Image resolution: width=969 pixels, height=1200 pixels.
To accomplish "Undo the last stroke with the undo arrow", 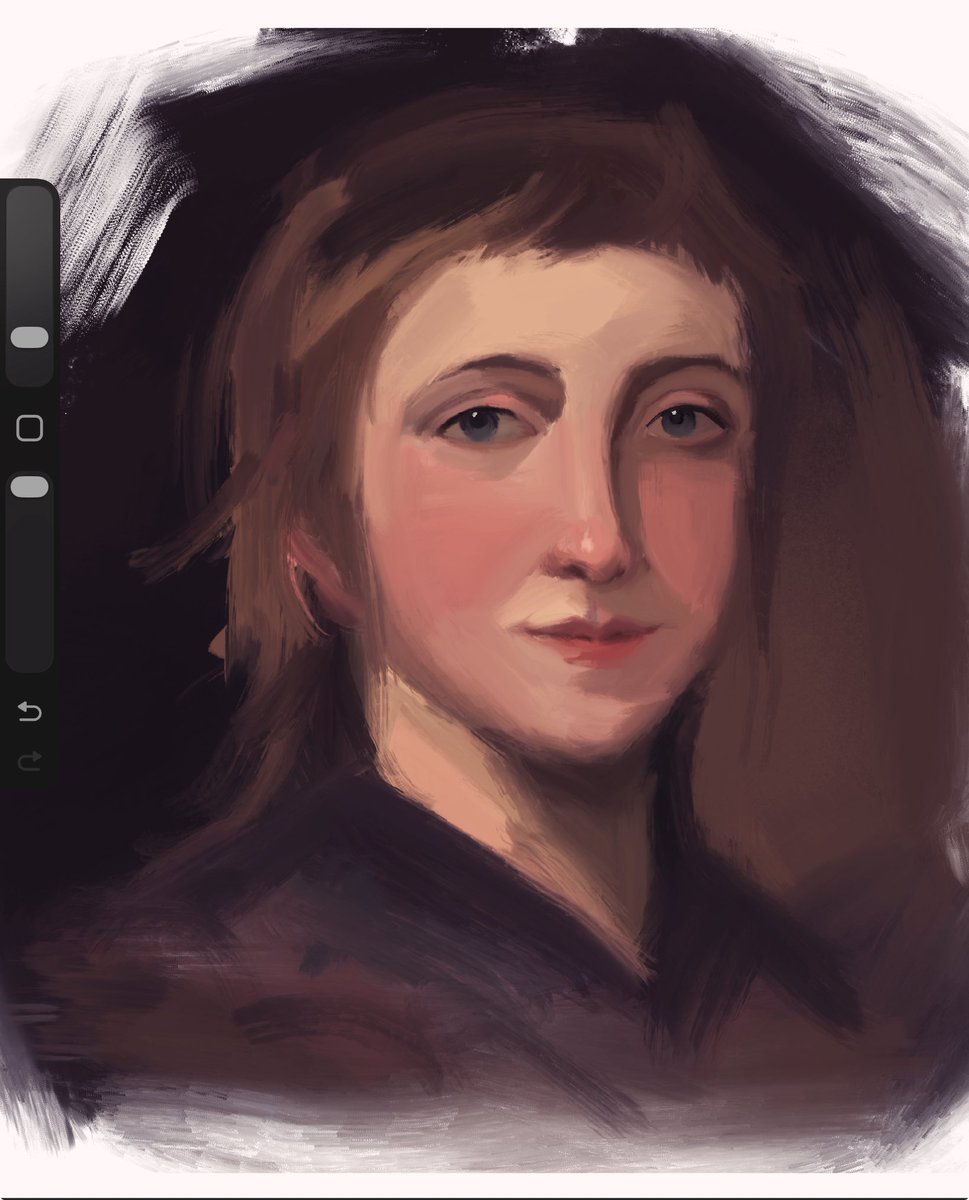I will tap(29, 711).
